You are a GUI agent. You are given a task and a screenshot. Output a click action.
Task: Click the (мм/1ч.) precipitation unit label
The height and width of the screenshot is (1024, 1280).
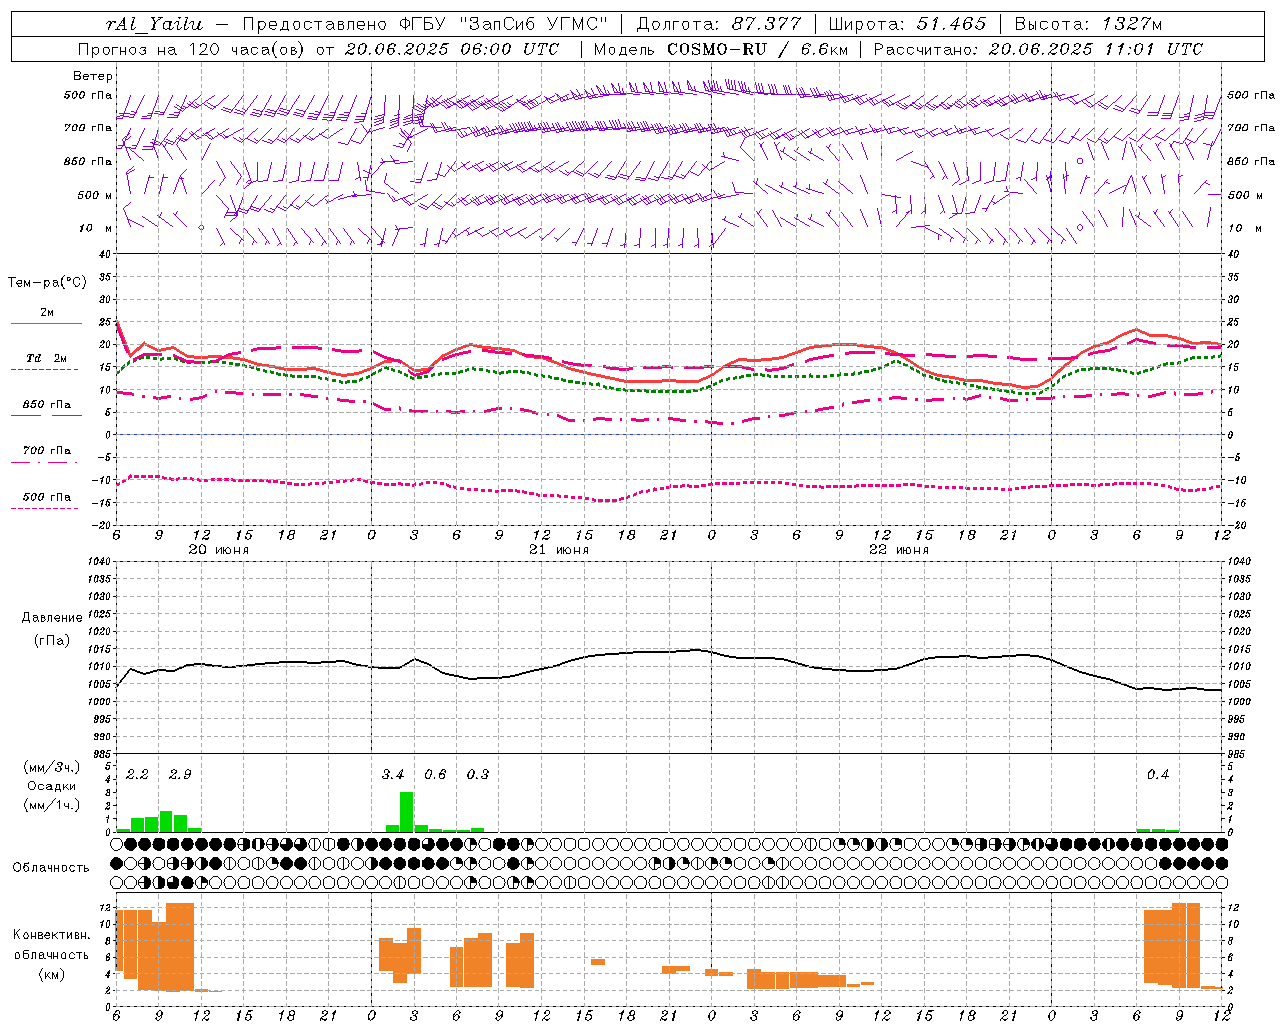coord(52,805)
